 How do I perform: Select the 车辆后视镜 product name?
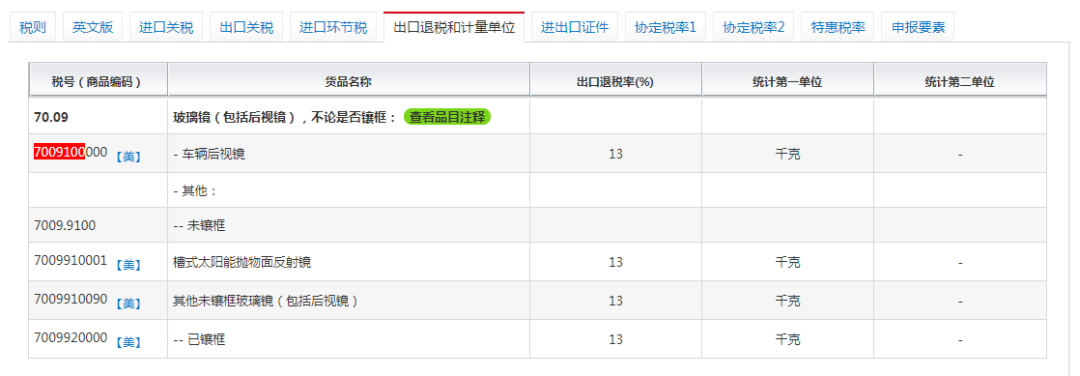coord(209,154)
